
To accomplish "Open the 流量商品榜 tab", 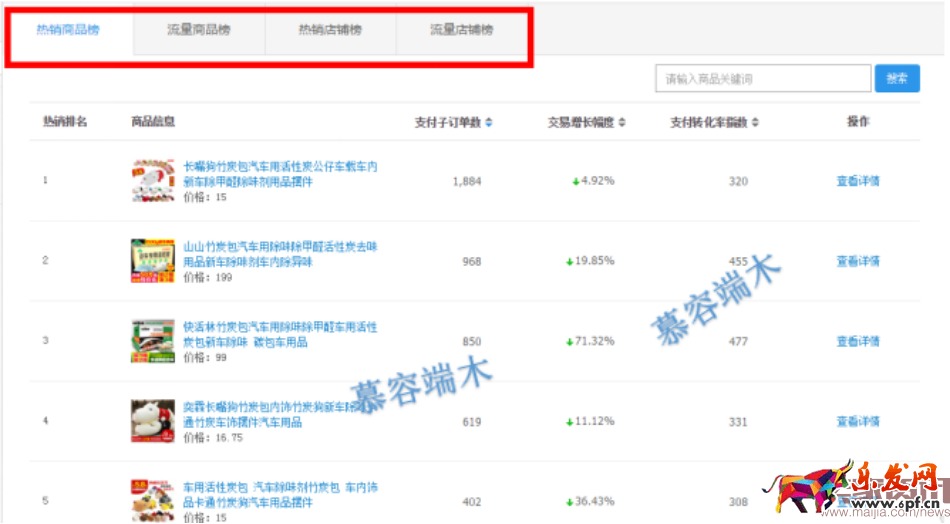I will [x=198, y=30].
